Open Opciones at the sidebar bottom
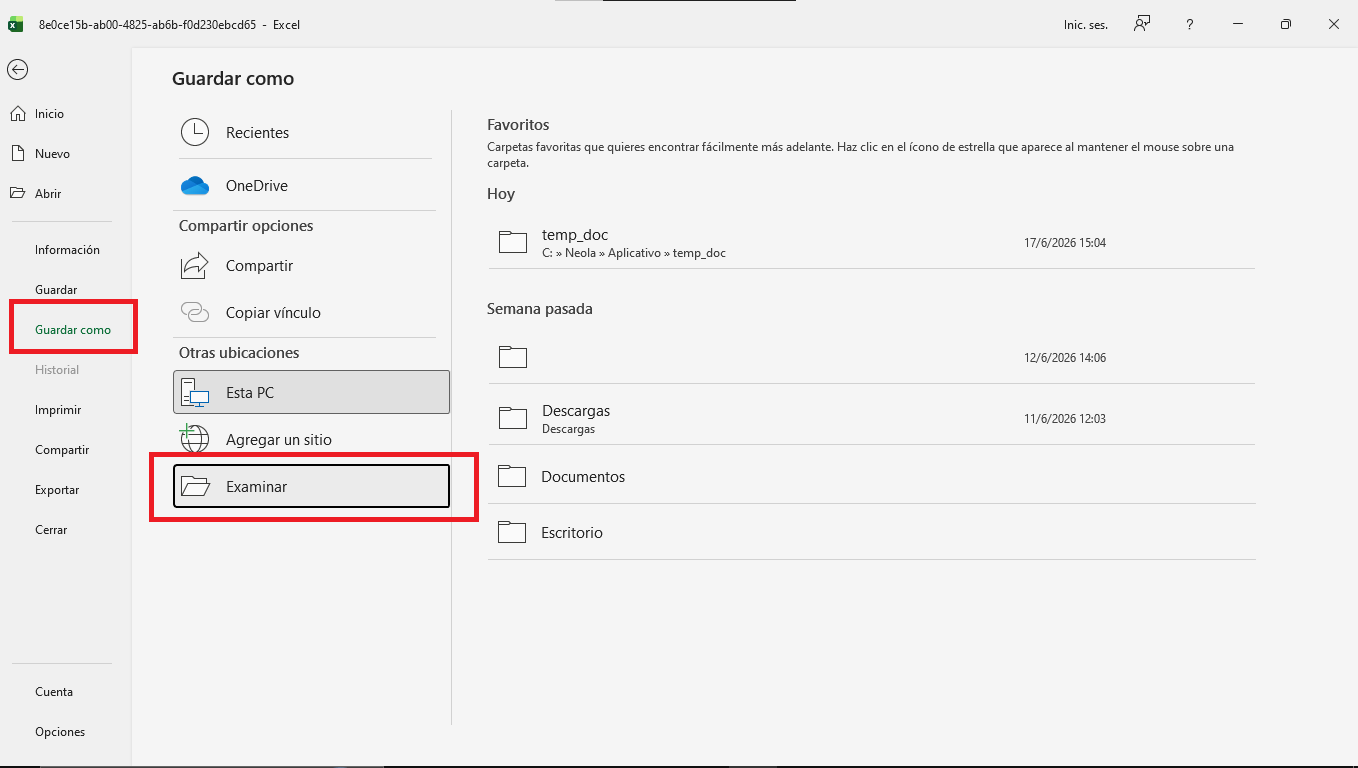1358x768 pixels. (x=61, y=732)
